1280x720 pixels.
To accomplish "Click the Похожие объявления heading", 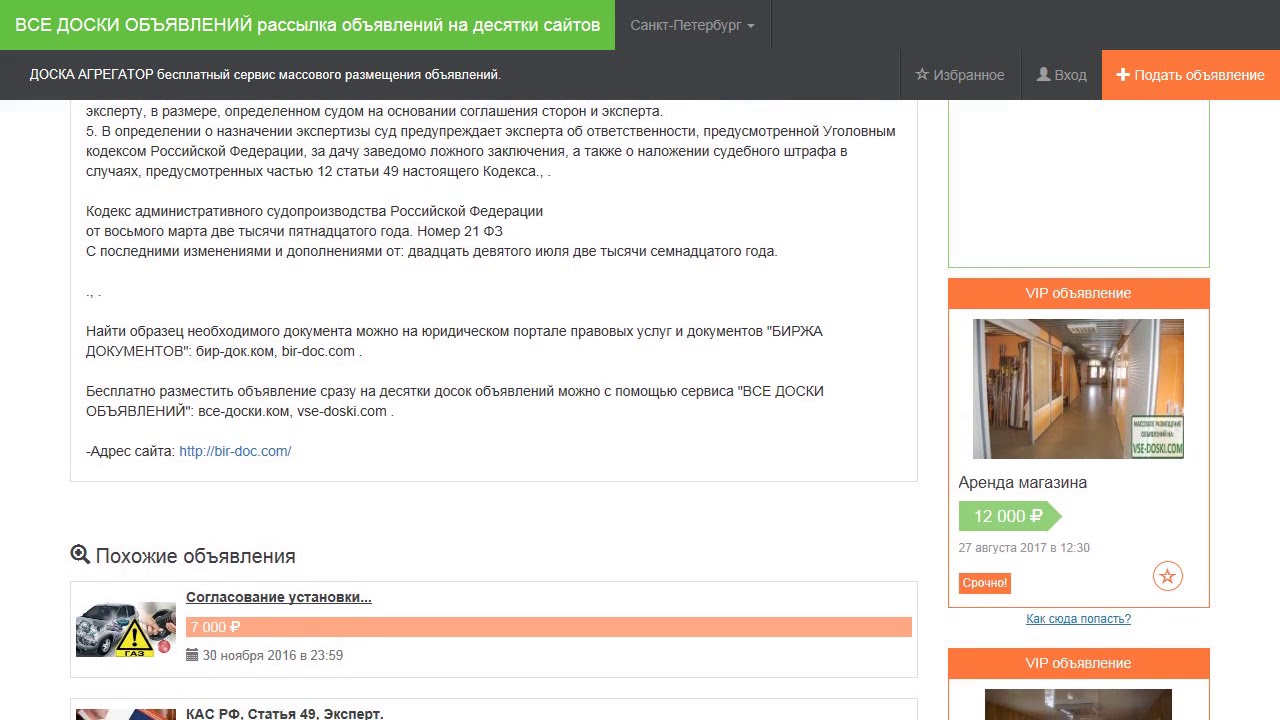I will (x=195, y=556).
